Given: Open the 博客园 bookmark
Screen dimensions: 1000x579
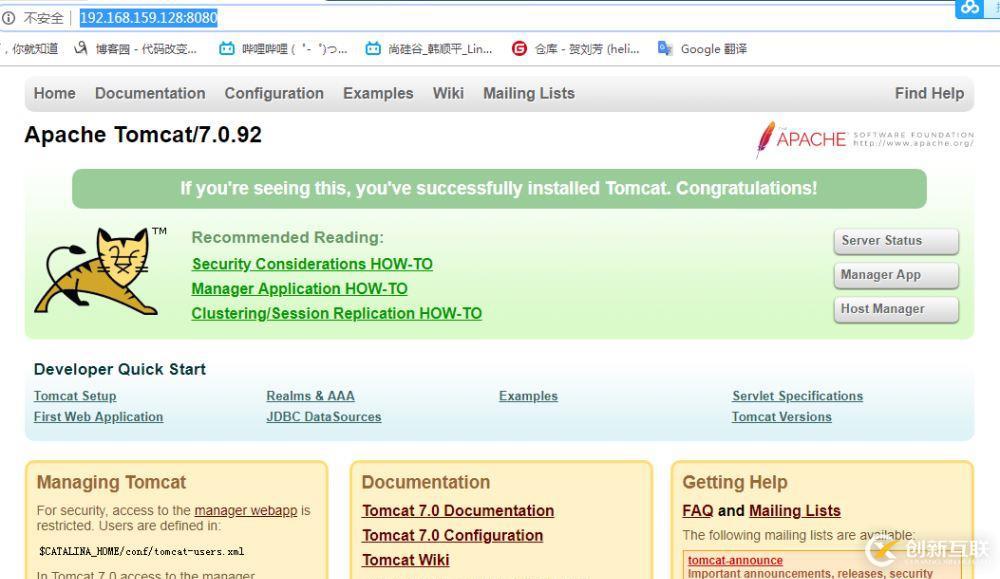Looking at the screenshot, I should (135, 48).
